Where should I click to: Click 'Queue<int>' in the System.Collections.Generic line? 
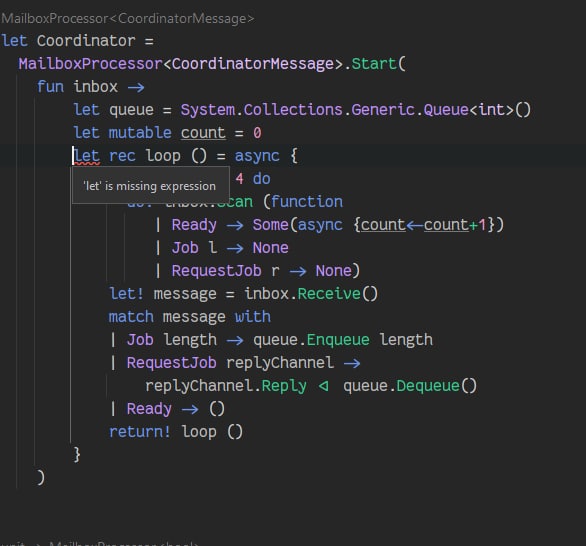point(468,110)
